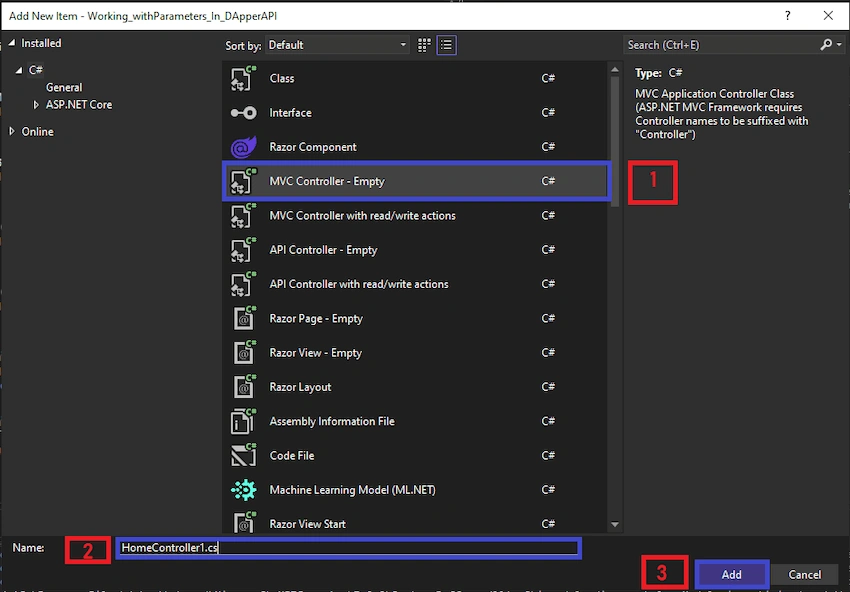
Task: Click MVC Controller with read/write actions icon
Action: tap(243, 215)
